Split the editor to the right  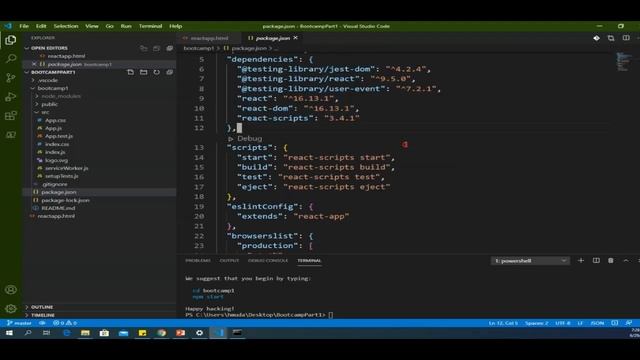pos(626,38)
